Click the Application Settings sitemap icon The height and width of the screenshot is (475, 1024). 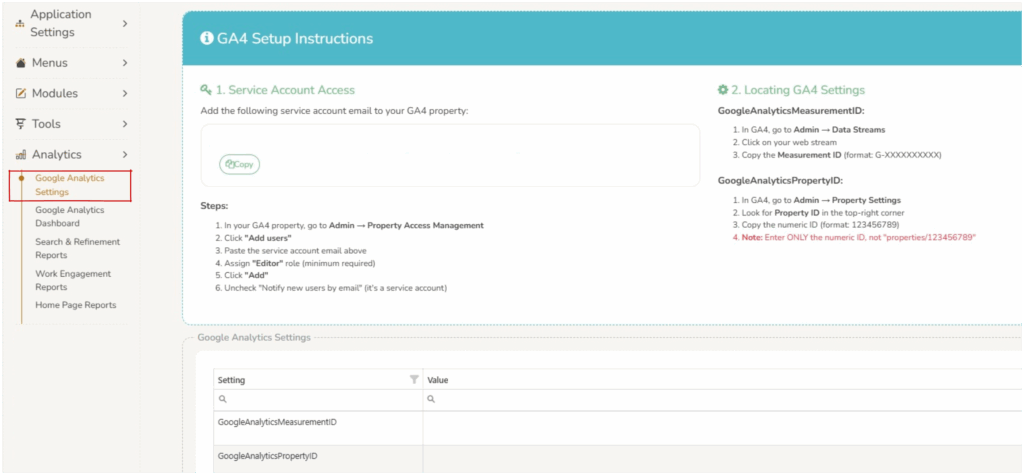coord(21,24)
